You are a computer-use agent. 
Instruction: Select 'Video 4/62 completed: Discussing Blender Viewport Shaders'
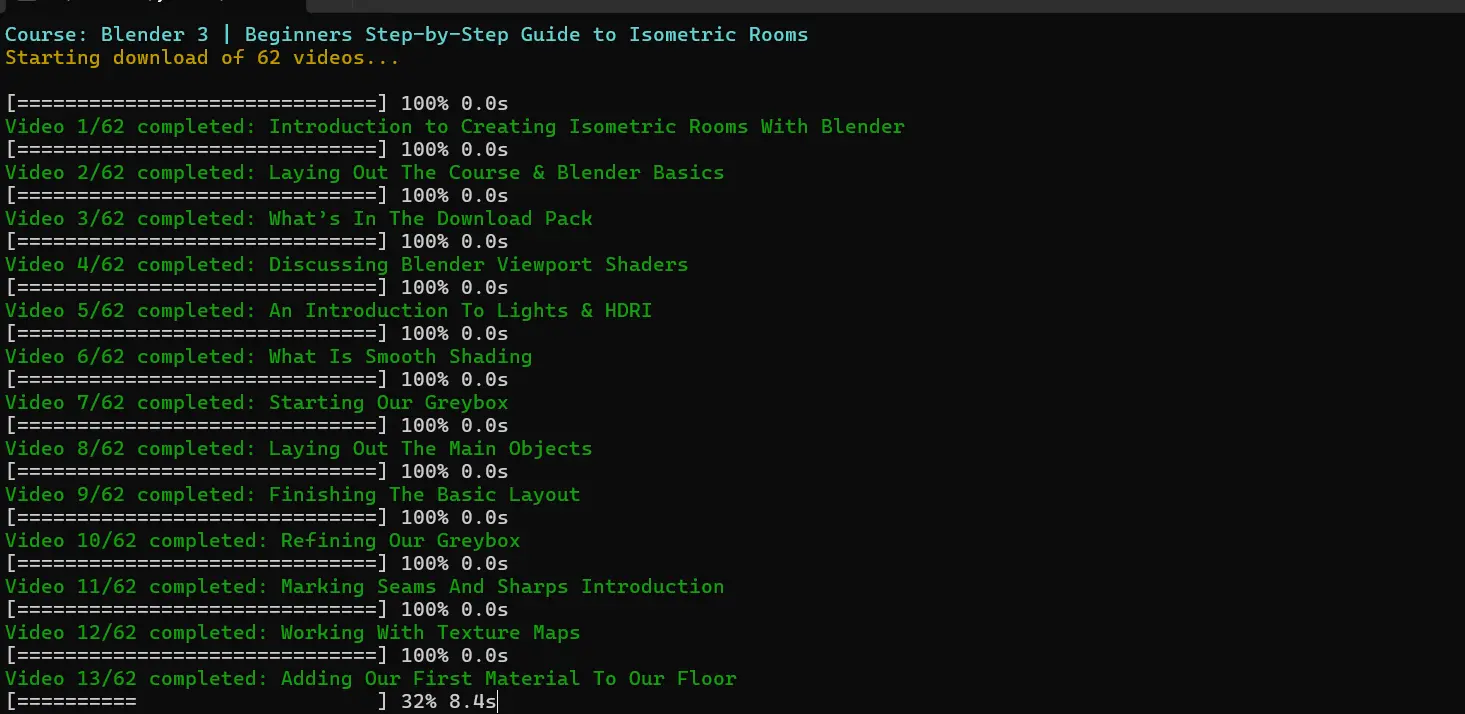(346, 265)
